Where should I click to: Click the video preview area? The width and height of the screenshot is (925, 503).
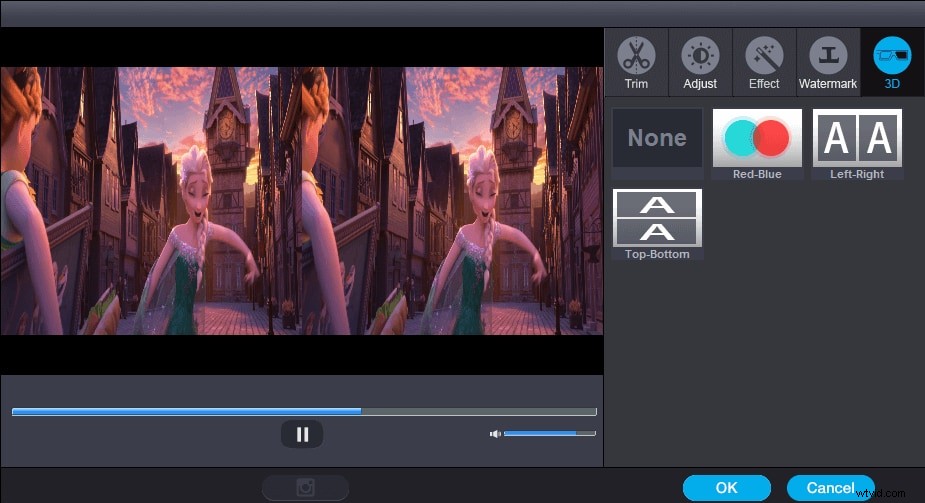(x=301, y=201)
